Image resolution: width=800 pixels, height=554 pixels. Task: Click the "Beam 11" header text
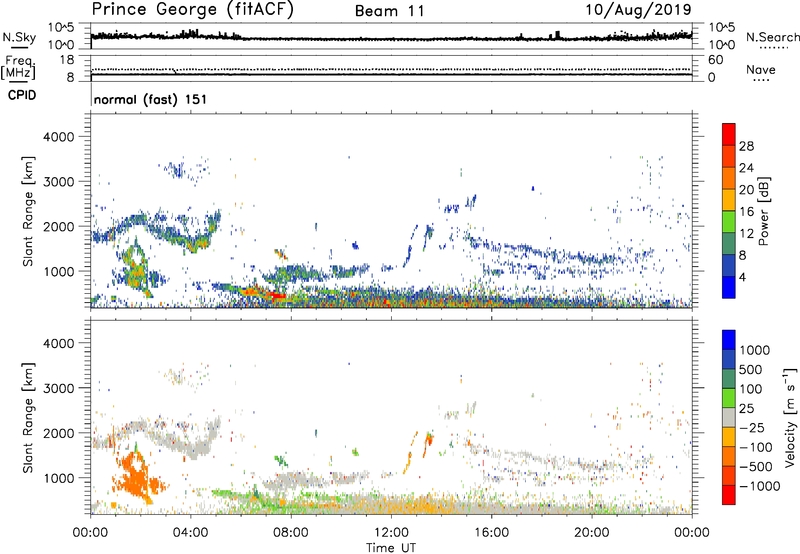[390, 11]
